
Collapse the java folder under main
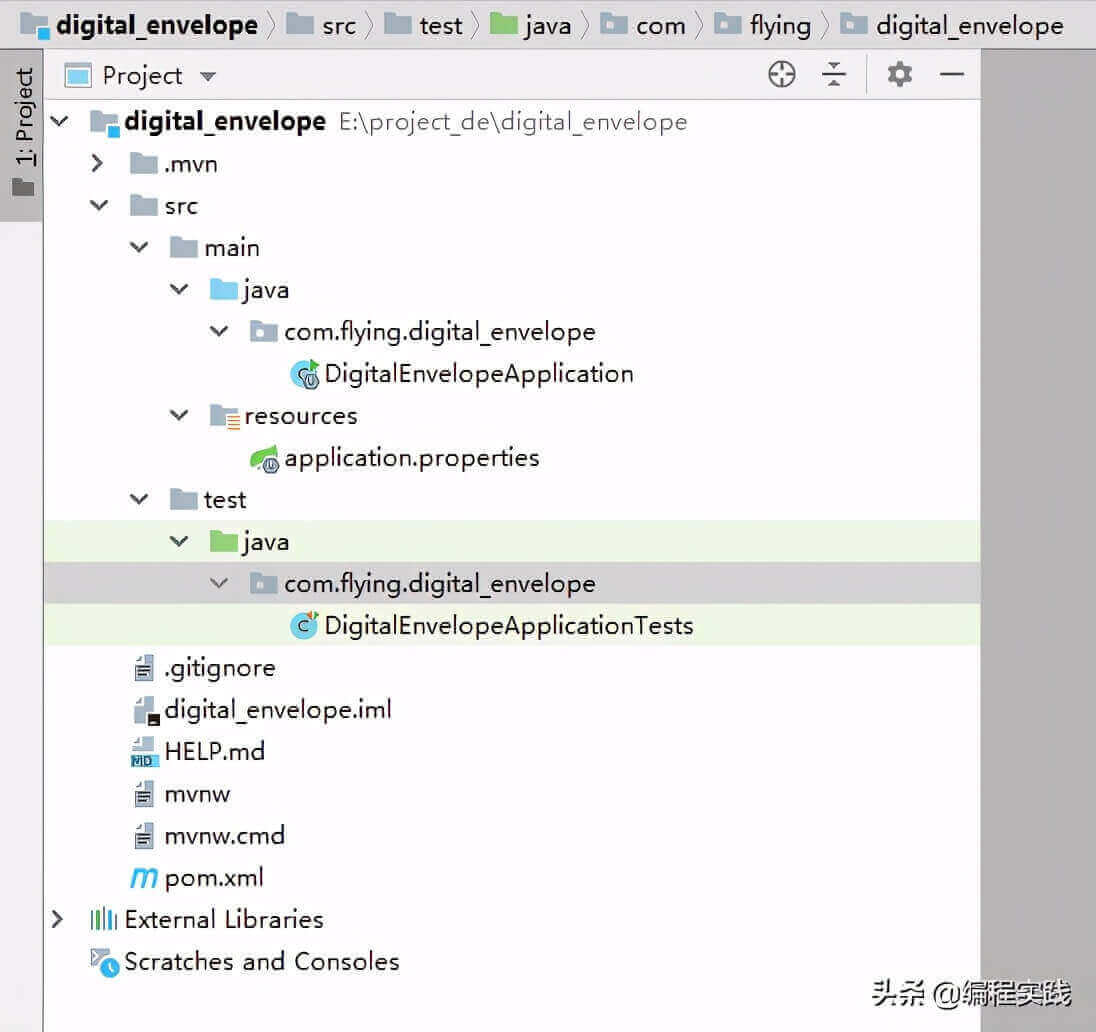pos(179,289)
